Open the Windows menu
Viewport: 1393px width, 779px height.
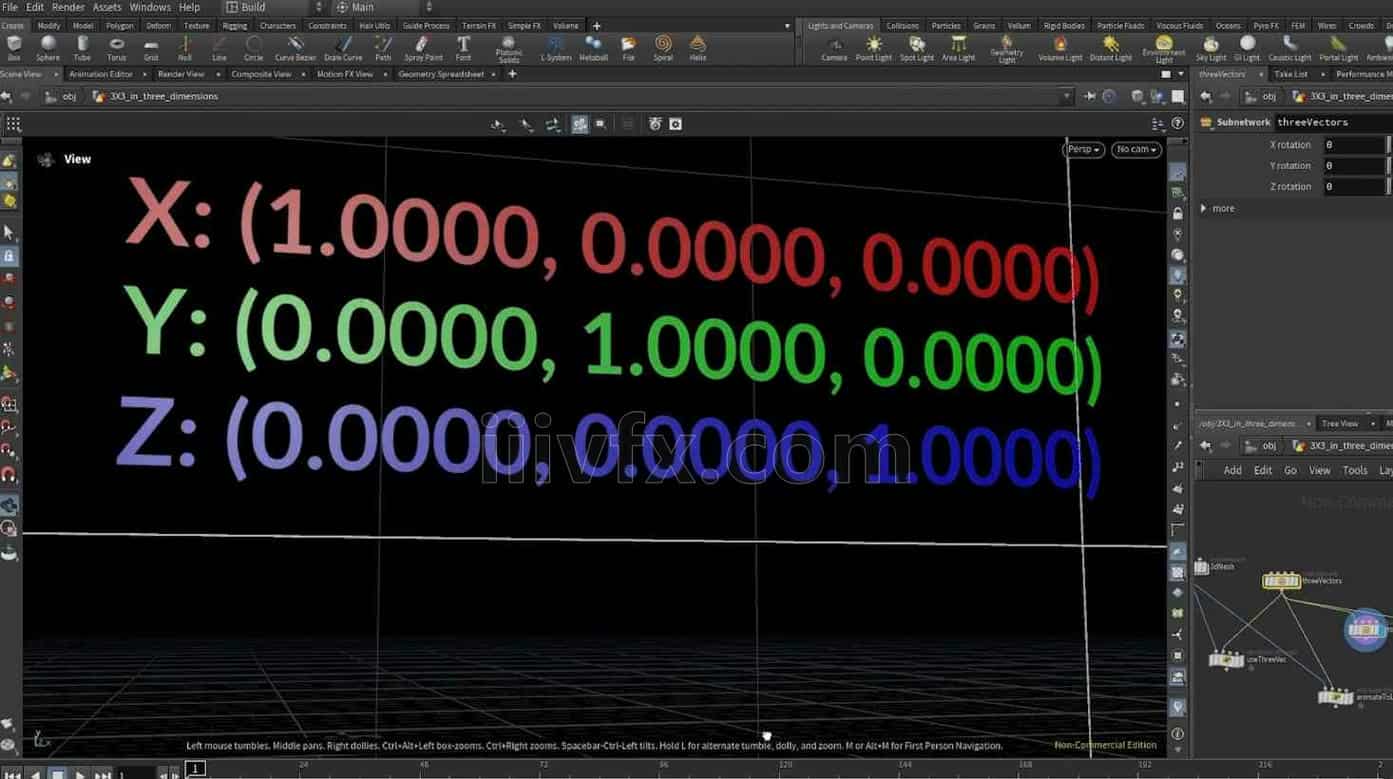pos(150,7)
